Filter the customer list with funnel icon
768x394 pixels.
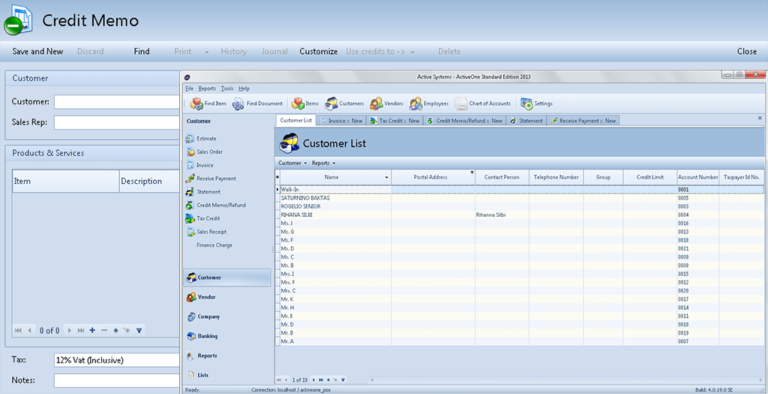343,380
